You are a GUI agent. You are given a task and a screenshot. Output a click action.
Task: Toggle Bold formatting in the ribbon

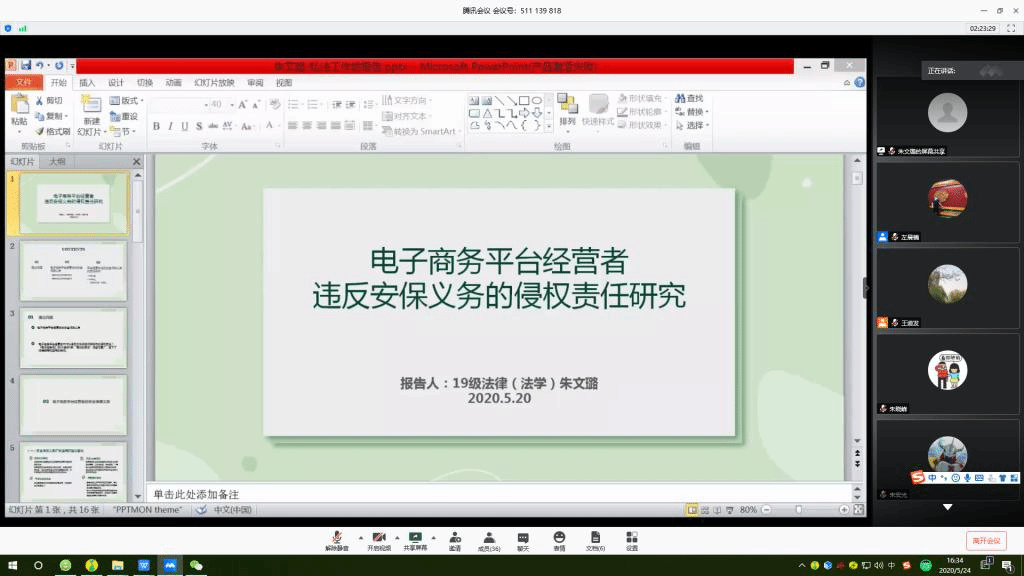[x=156, y=126]
